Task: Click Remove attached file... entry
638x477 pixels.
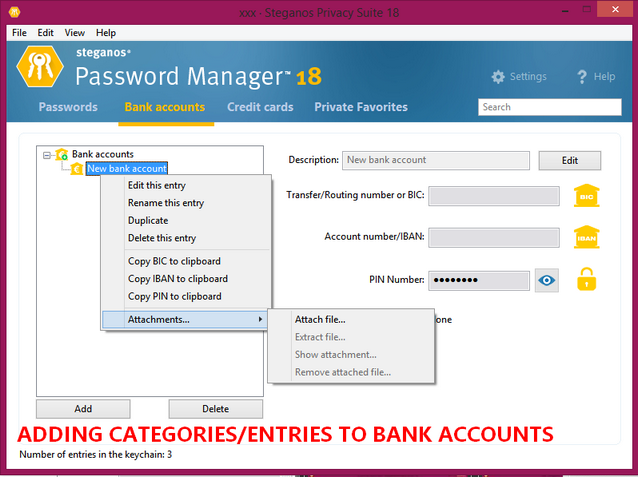Action: coord(351,372)
